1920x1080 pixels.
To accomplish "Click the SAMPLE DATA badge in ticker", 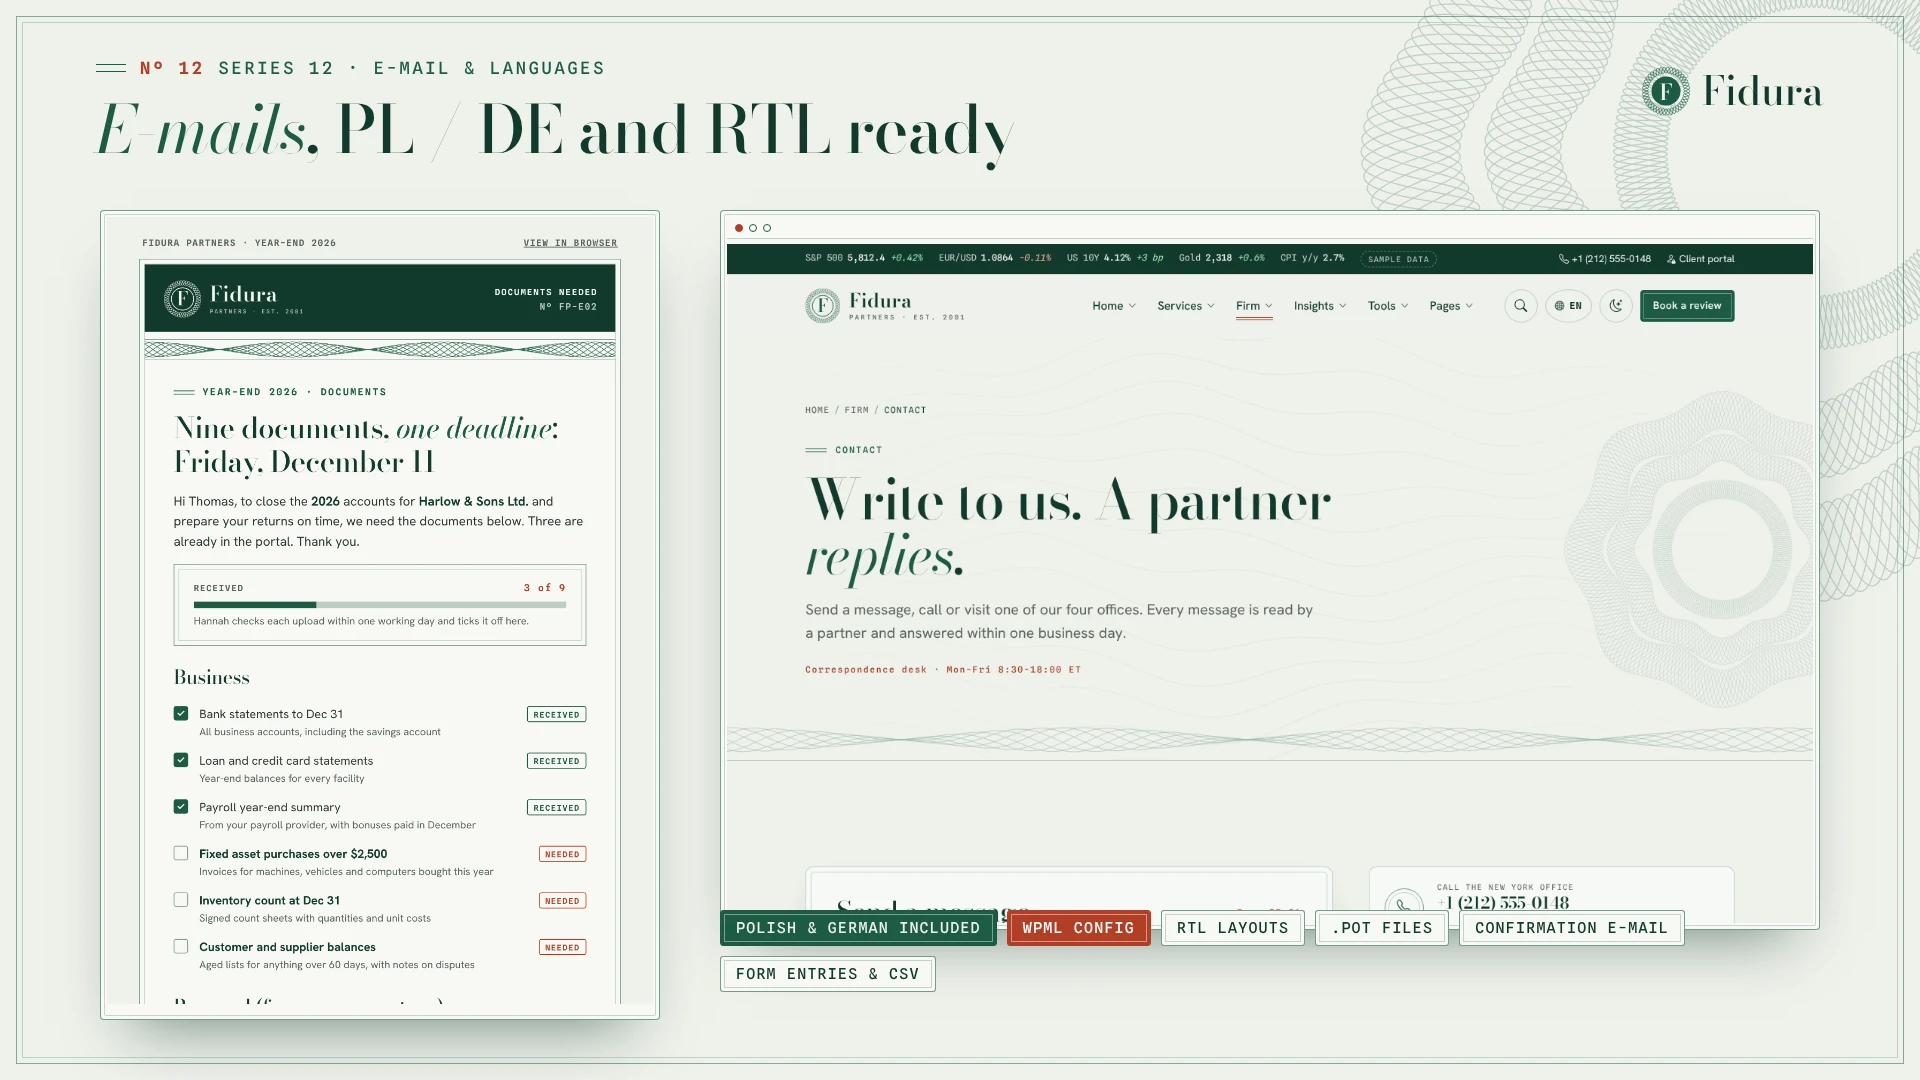I will coord(1398,259).
